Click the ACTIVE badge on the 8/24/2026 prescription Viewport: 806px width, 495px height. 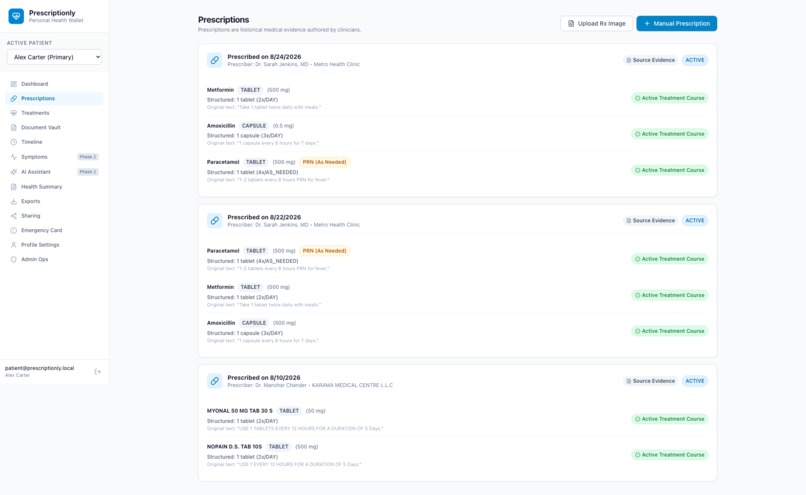(x=694, y=60)
